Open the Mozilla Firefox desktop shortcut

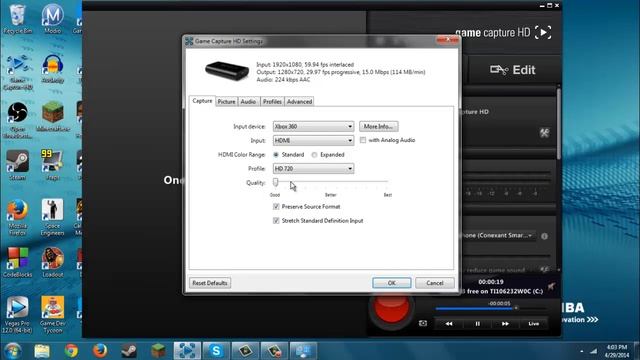coord(17,218)
